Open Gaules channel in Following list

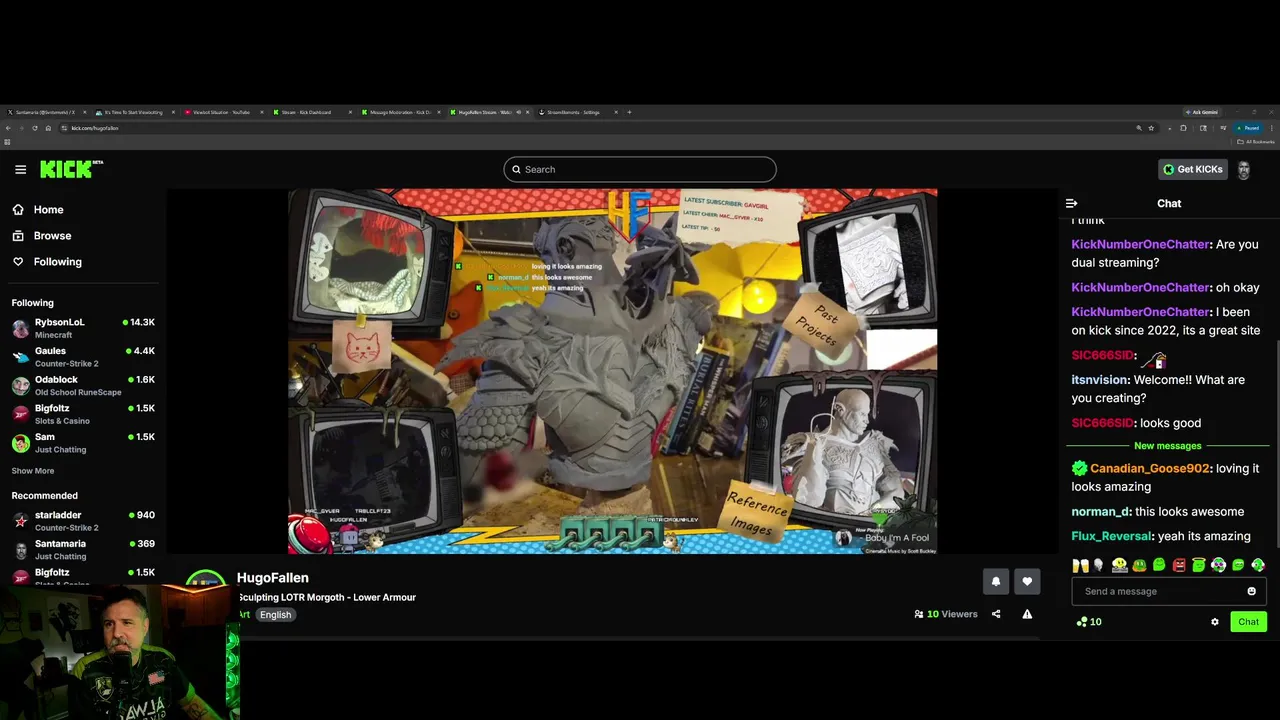(83, 357)
